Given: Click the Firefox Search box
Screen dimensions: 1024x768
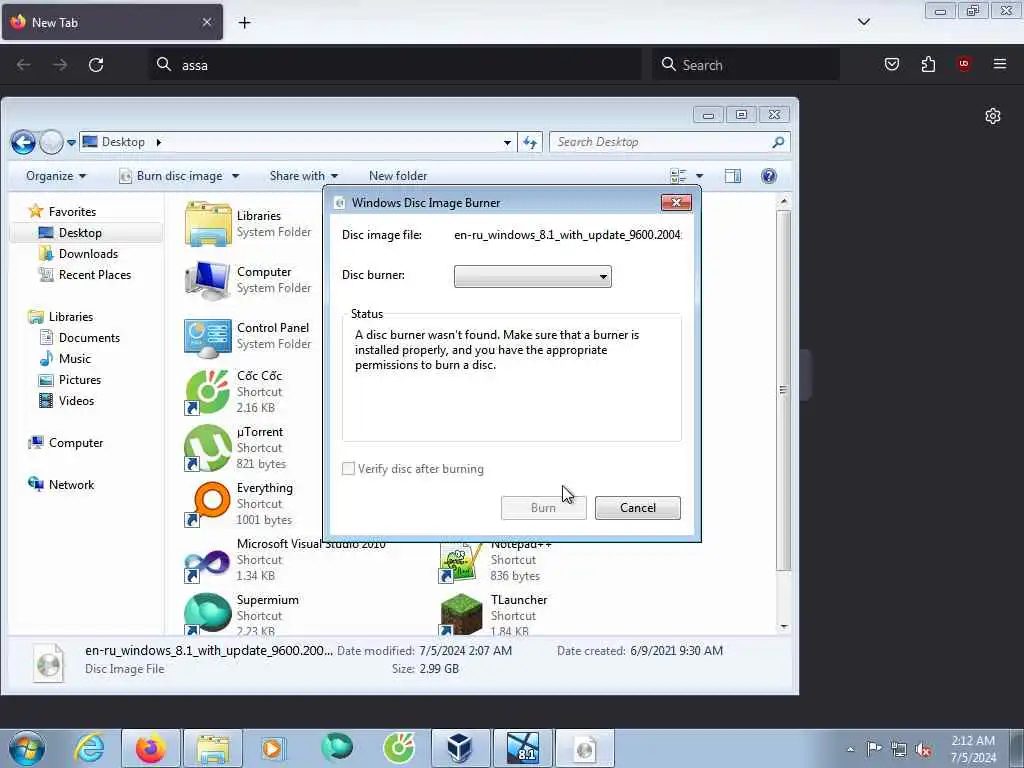Looking at the screenshot, I should pyautogui.click(x=746, y=65).
